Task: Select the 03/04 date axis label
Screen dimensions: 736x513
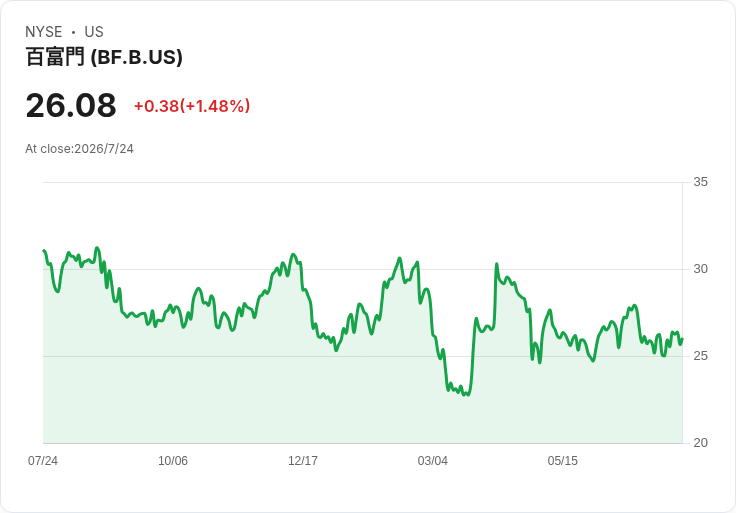Action: tap(433, 461)
